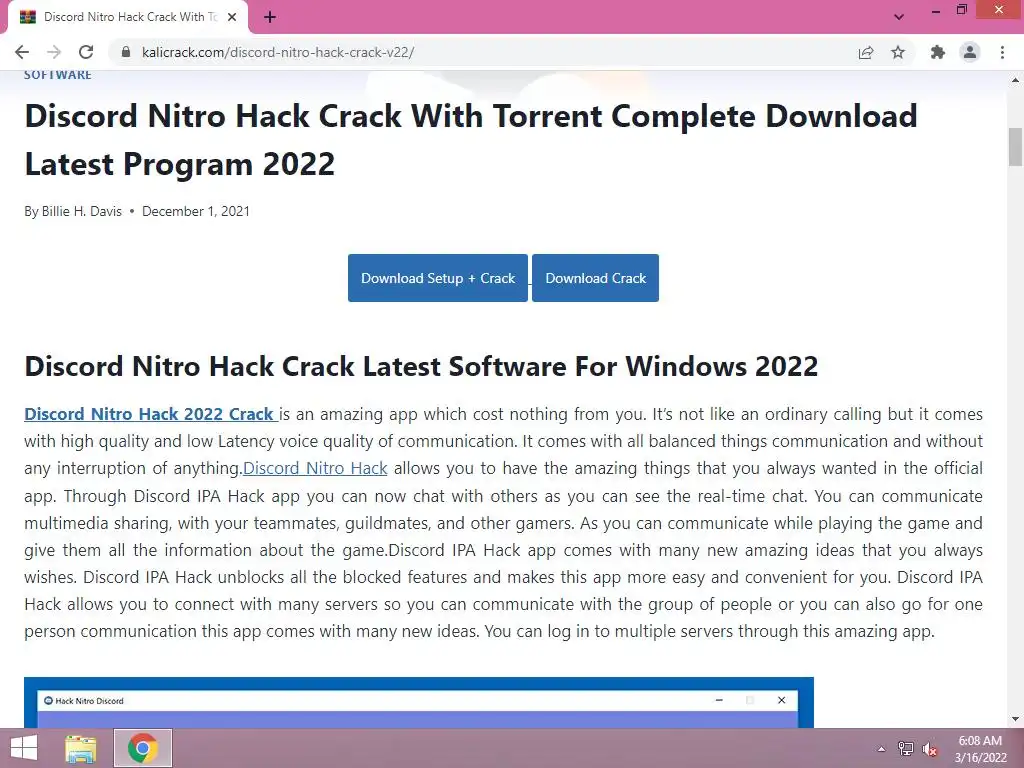Open the Windows Start menu

point(24,748)
